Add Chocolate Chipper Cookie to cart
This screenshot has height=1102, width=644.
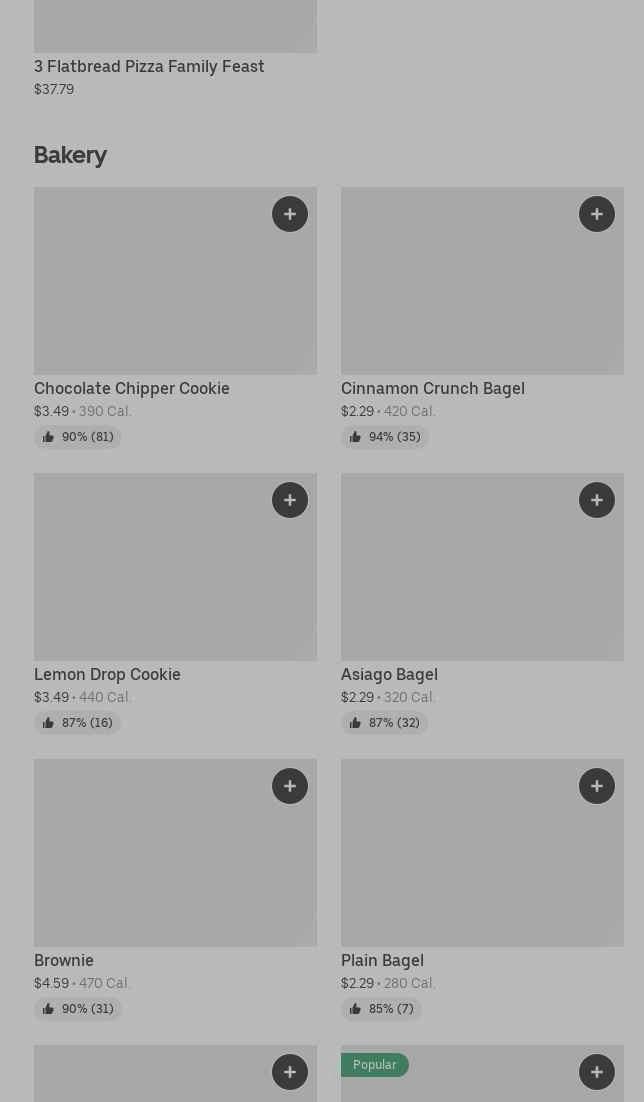(x=290, y=214)
